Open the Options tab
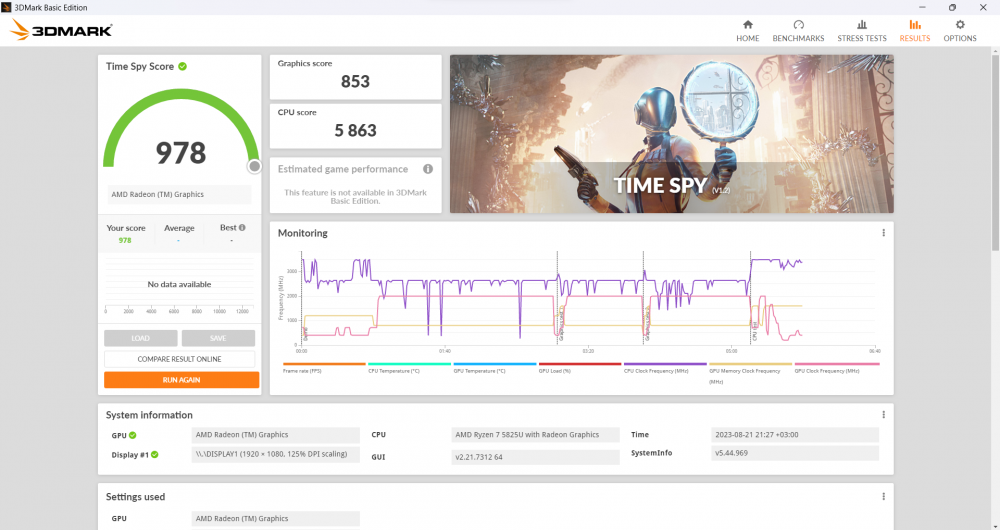 [960, 31]
